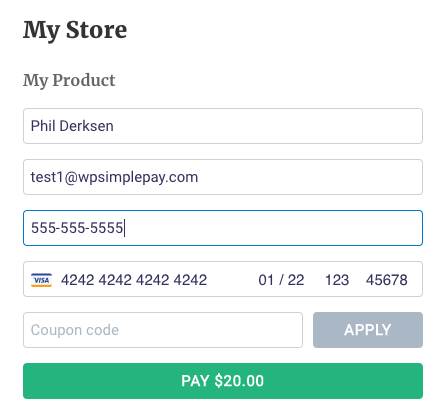
Task: Click blank space between card number and expiry
Action: click(x=233, y=280)
